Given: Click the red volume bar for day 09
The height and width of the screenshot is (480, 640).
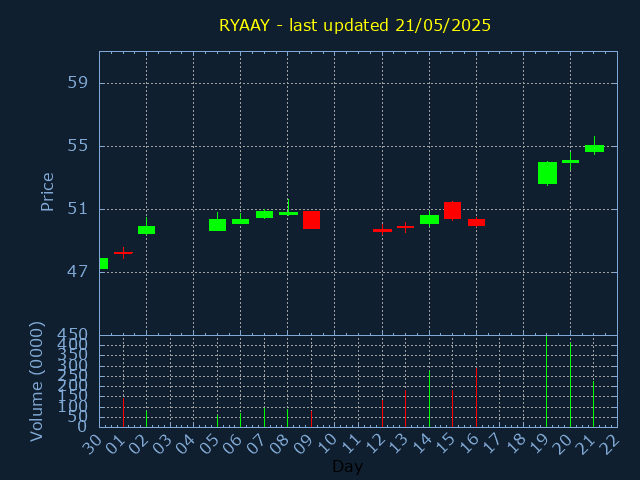Looking at the screenshot, I should pyautogui.click(x=311, y=419).
